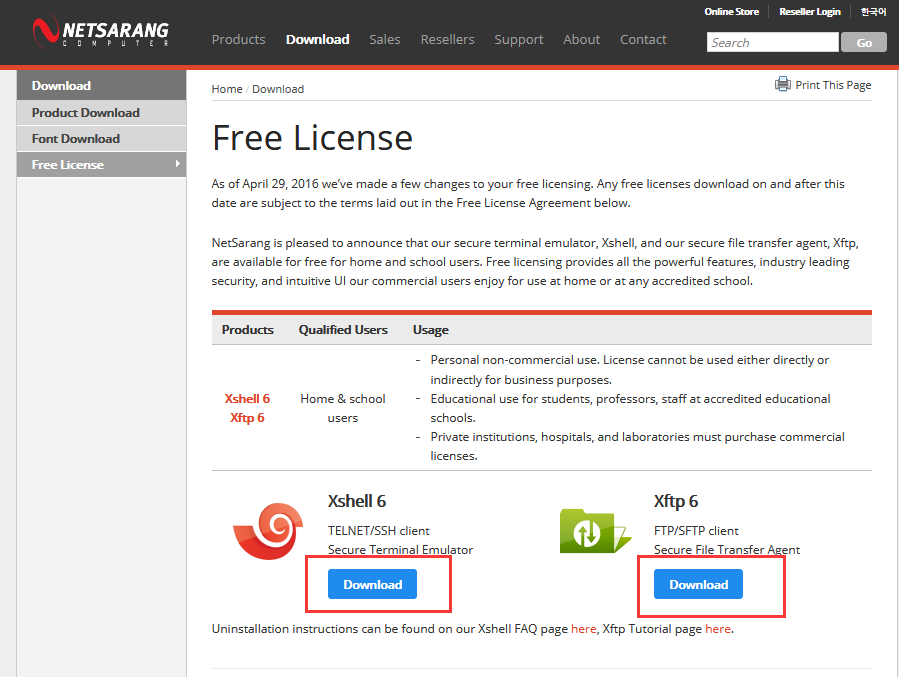The width and height of the screenshot is (899, 677).
Task: Focus the Search input field
Action: 772,42
